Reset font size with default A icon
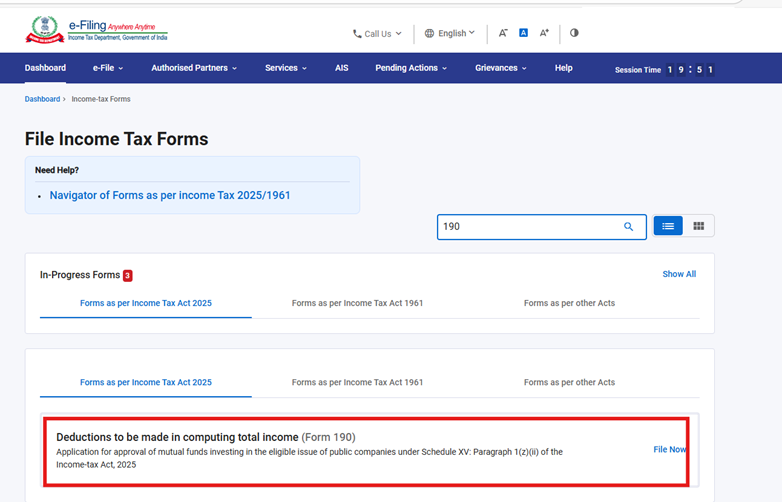782x502 pixels. pyautogui.click(x=523, y=33)
